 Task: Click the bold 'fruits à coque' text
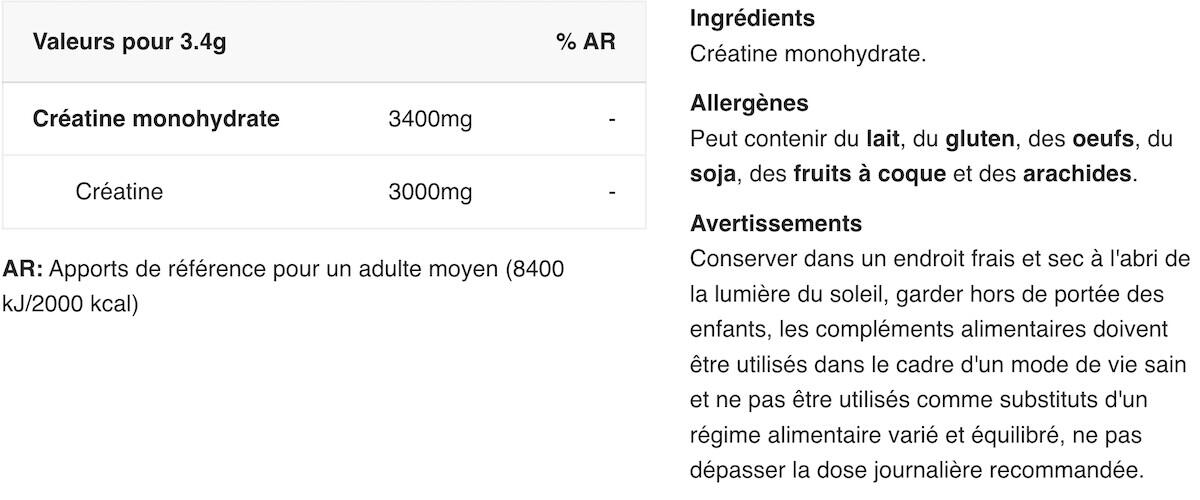coord(869,174)
